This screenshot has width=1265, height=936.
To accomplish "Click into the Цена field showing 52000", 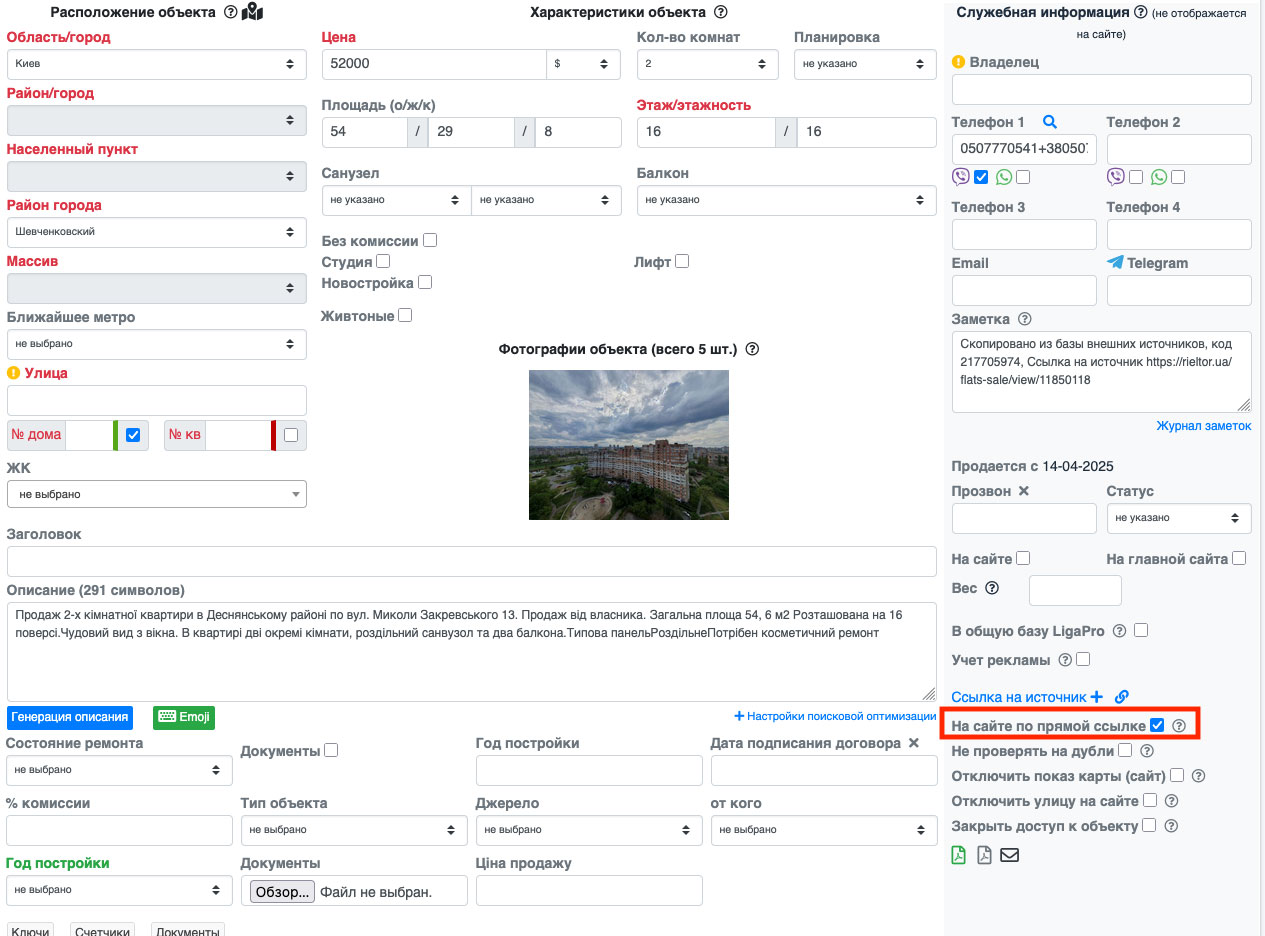I will [434, 64].
